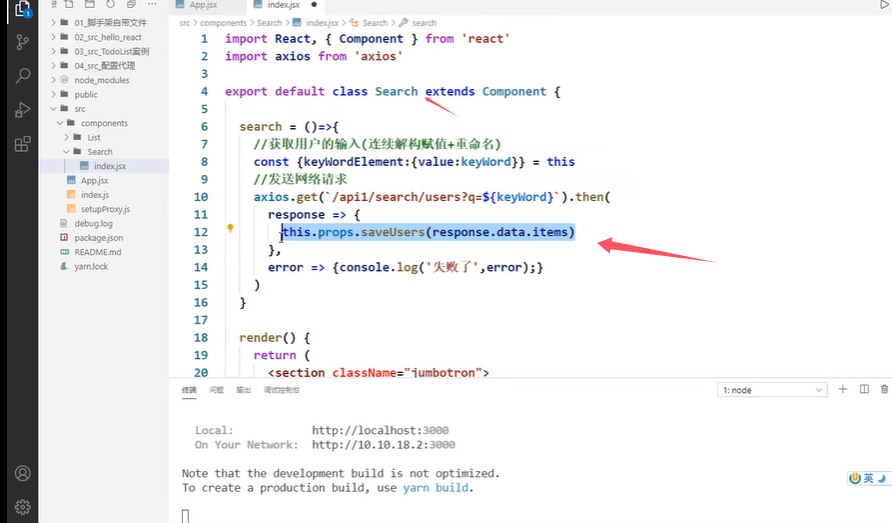This screenshot has width=892, height=523.
Task: Collapse the components folder
Action: point(105,123)
